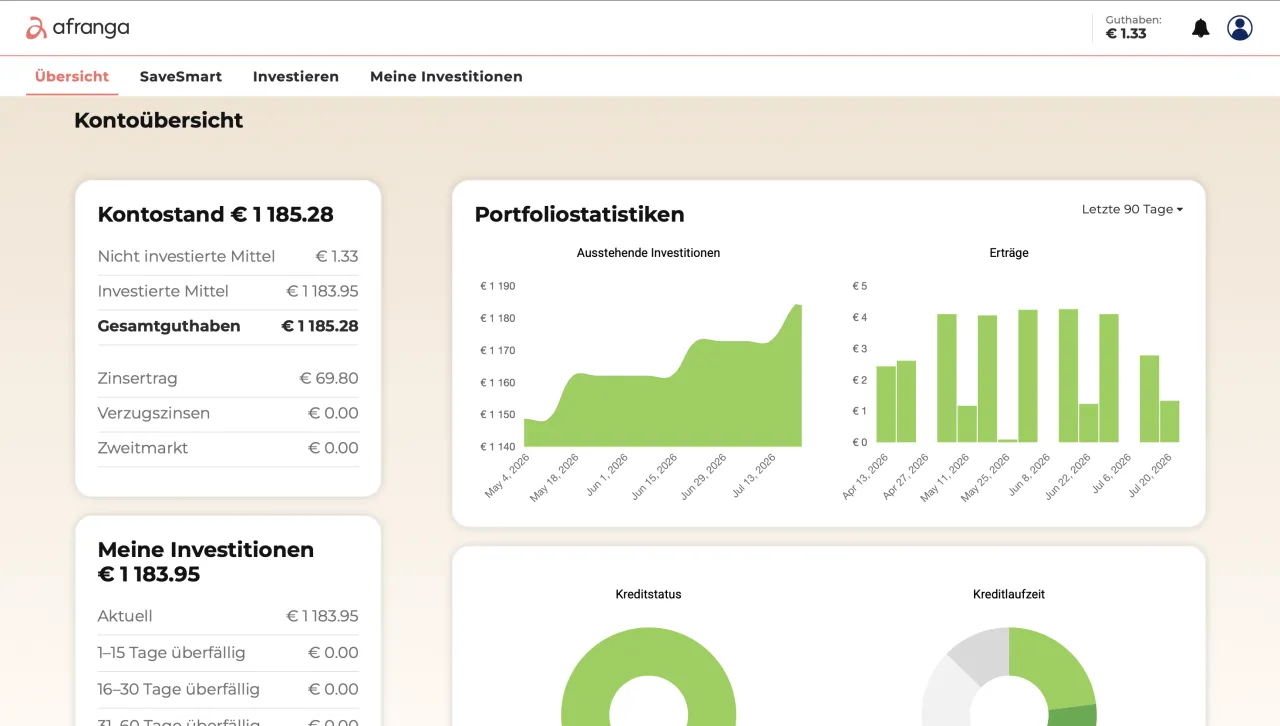Click the € 1 190 axis label
The width and height of the screenshot is (1280, 726).
(x=497, y=286)
